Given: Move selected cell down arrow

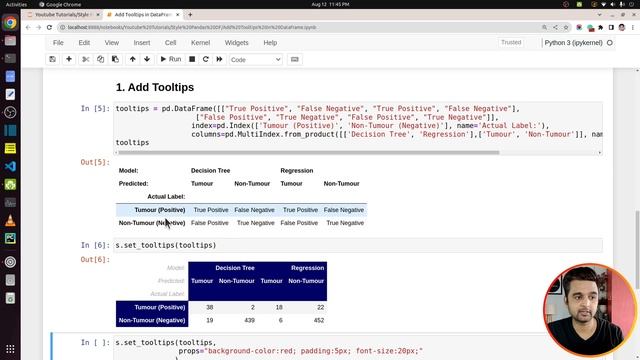Looking at the screenshot, I should [x=147, y=59].
